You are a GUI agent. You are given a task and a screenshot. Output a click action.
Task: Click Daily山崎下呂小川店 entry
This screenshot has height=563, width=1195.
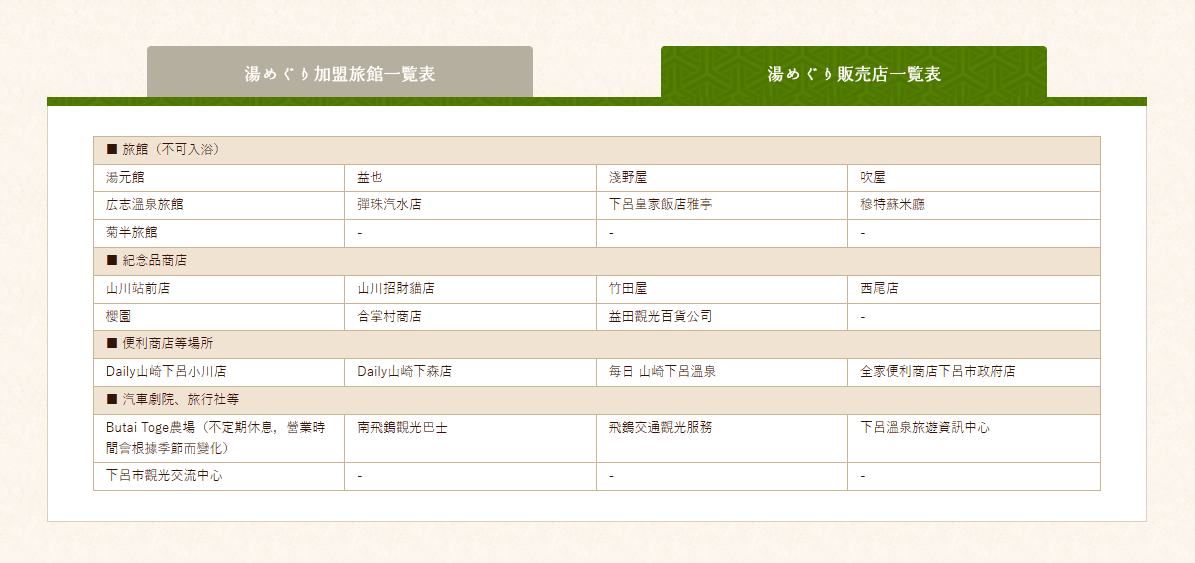coord(219,373)
